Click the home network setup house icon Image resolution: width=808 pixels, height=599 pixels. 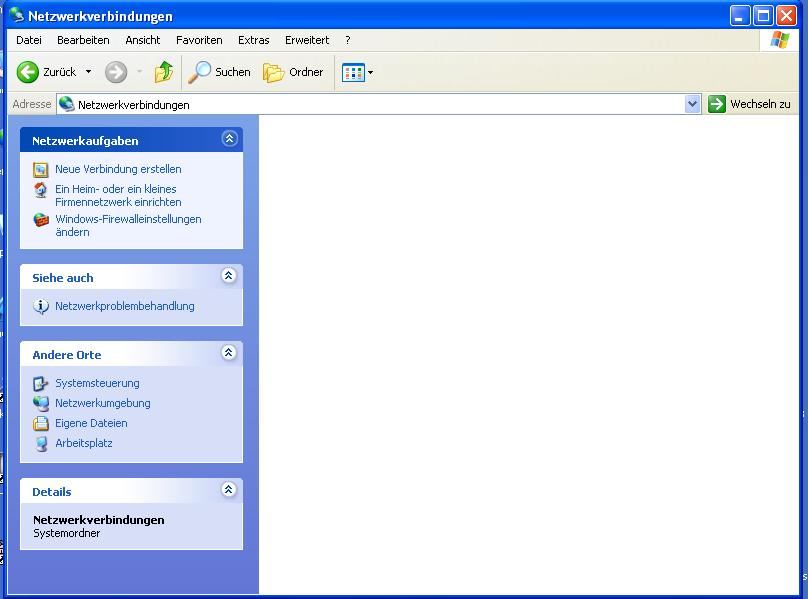pyautogui.click(x=41, y=190)
